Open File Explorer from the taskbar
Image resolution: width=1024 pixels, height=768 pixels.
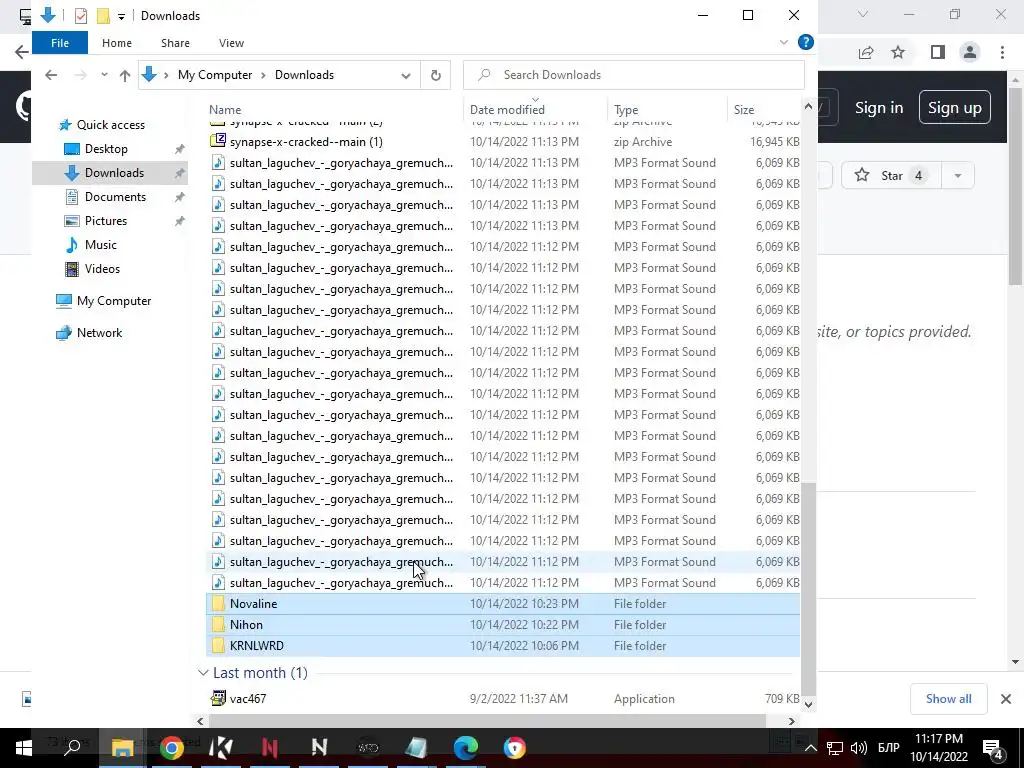tap(122, 747)
